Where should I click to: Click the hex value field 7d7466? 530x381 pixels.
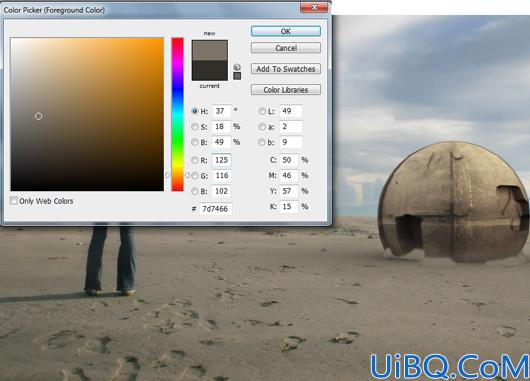click(215, 209)
